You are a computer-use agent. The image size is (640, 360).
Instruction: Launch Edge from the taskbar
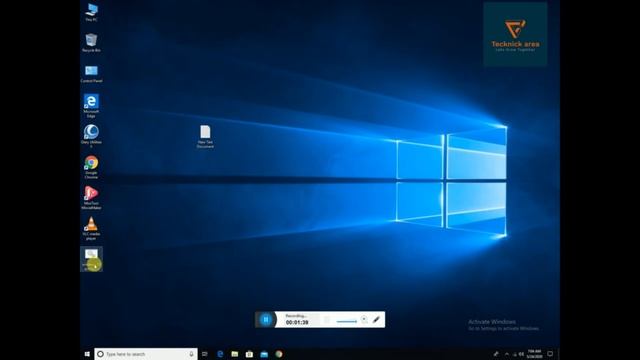coord(220,354)
